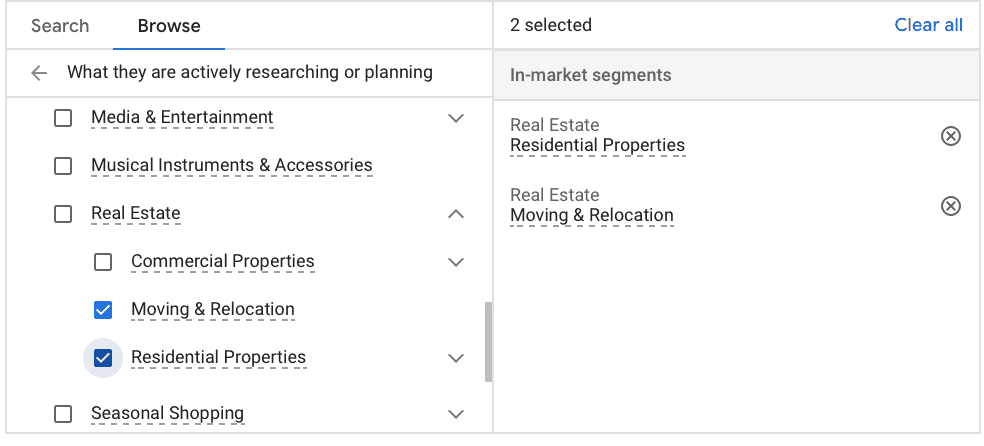The width and height of the screenshot is (984, 446).
Task: Remove Moving & Relocation from selected segments
Action: (x=951, y=206)
